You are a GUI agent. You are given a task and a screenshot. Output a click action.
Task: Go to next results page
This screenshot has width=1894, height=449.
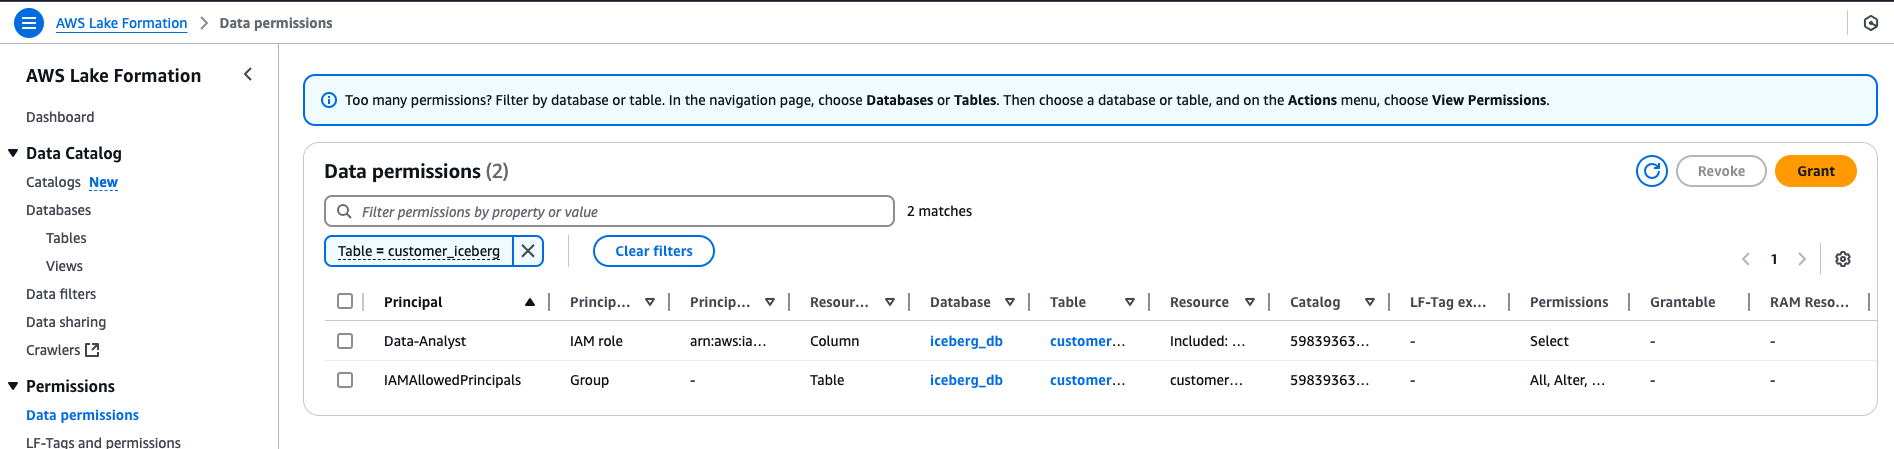[x=1802, y=259]
